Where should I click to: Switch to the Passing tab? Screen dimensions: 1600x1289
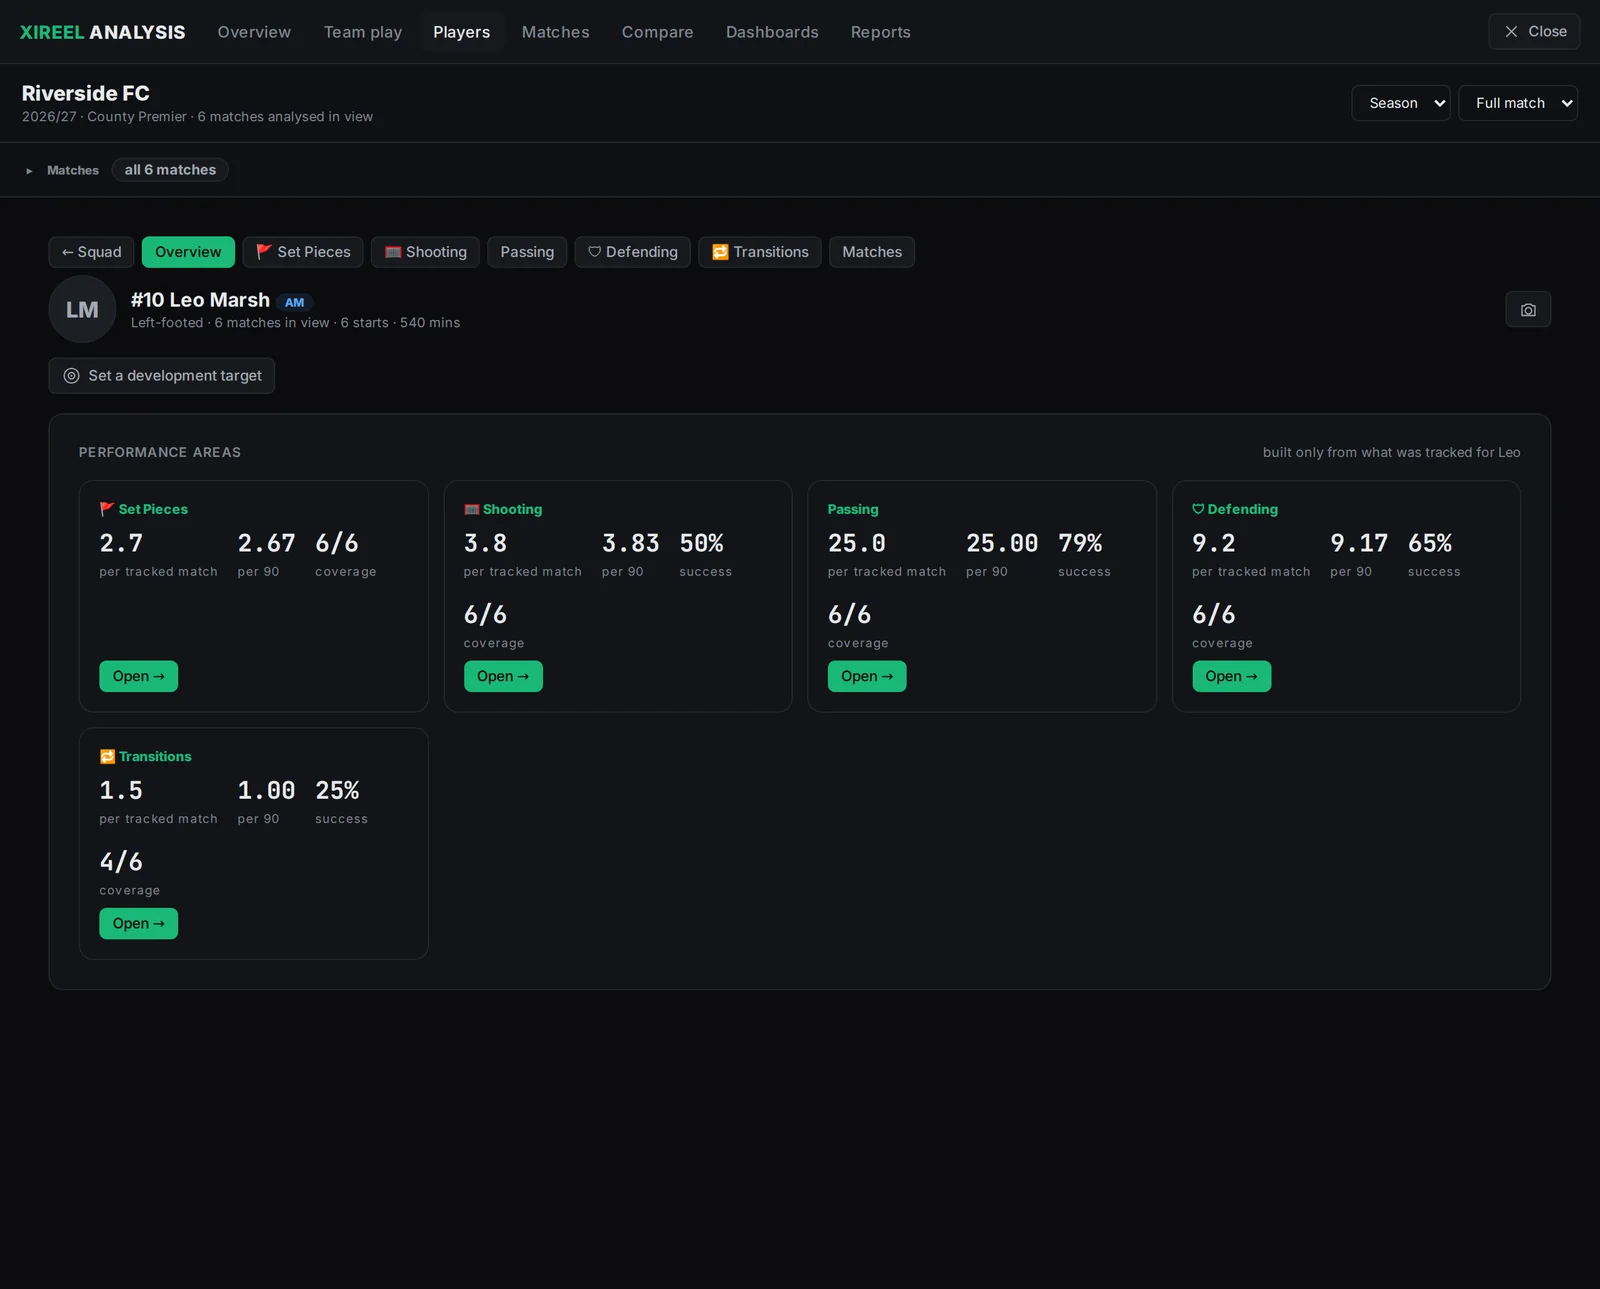527,252
